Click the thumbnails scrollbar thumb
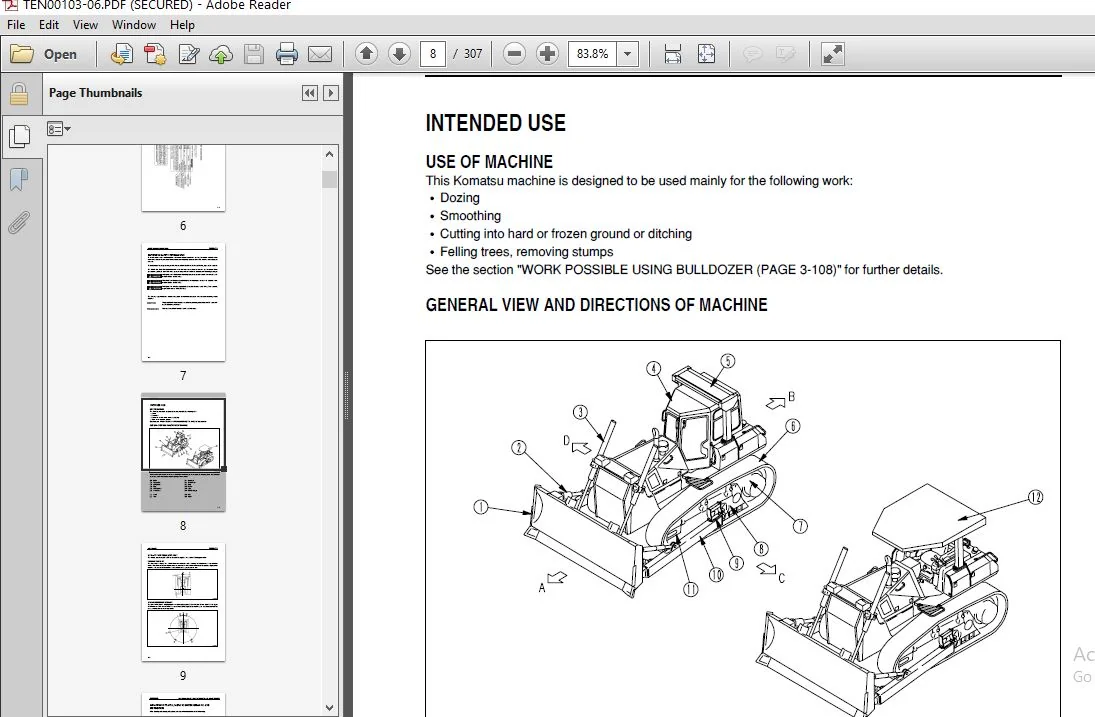This screenshot has height=717, width=1095. coord(330,179)
